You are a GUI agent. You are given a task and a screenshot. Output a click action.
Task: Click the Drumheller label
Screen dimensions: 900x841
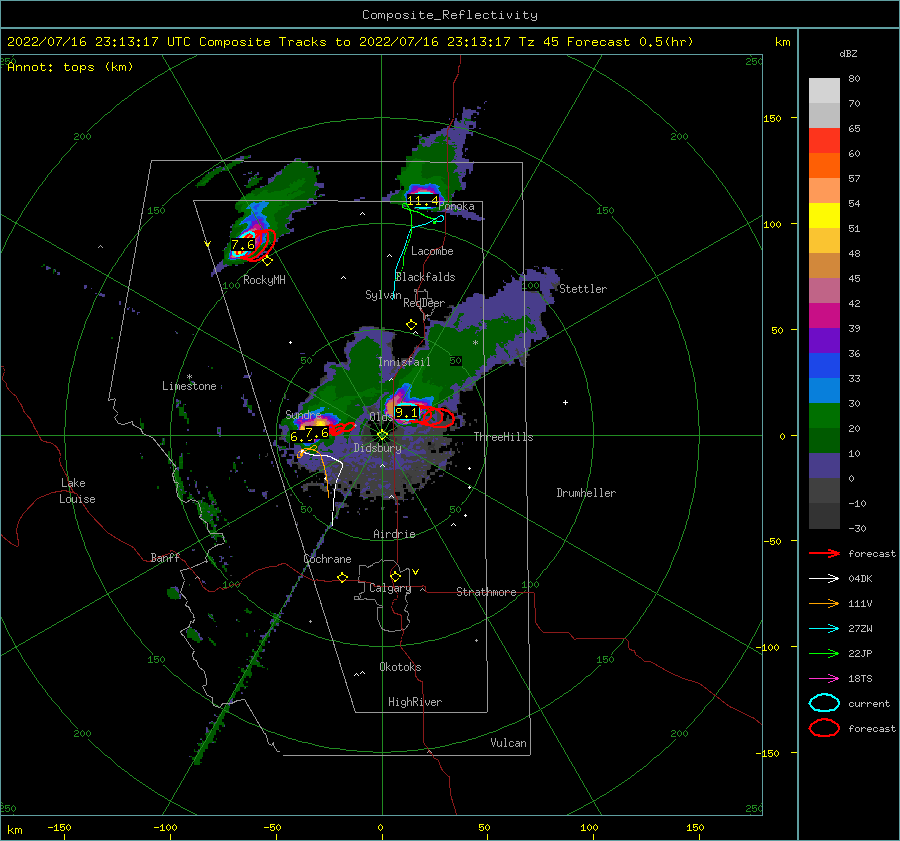[x=586, y=493]
